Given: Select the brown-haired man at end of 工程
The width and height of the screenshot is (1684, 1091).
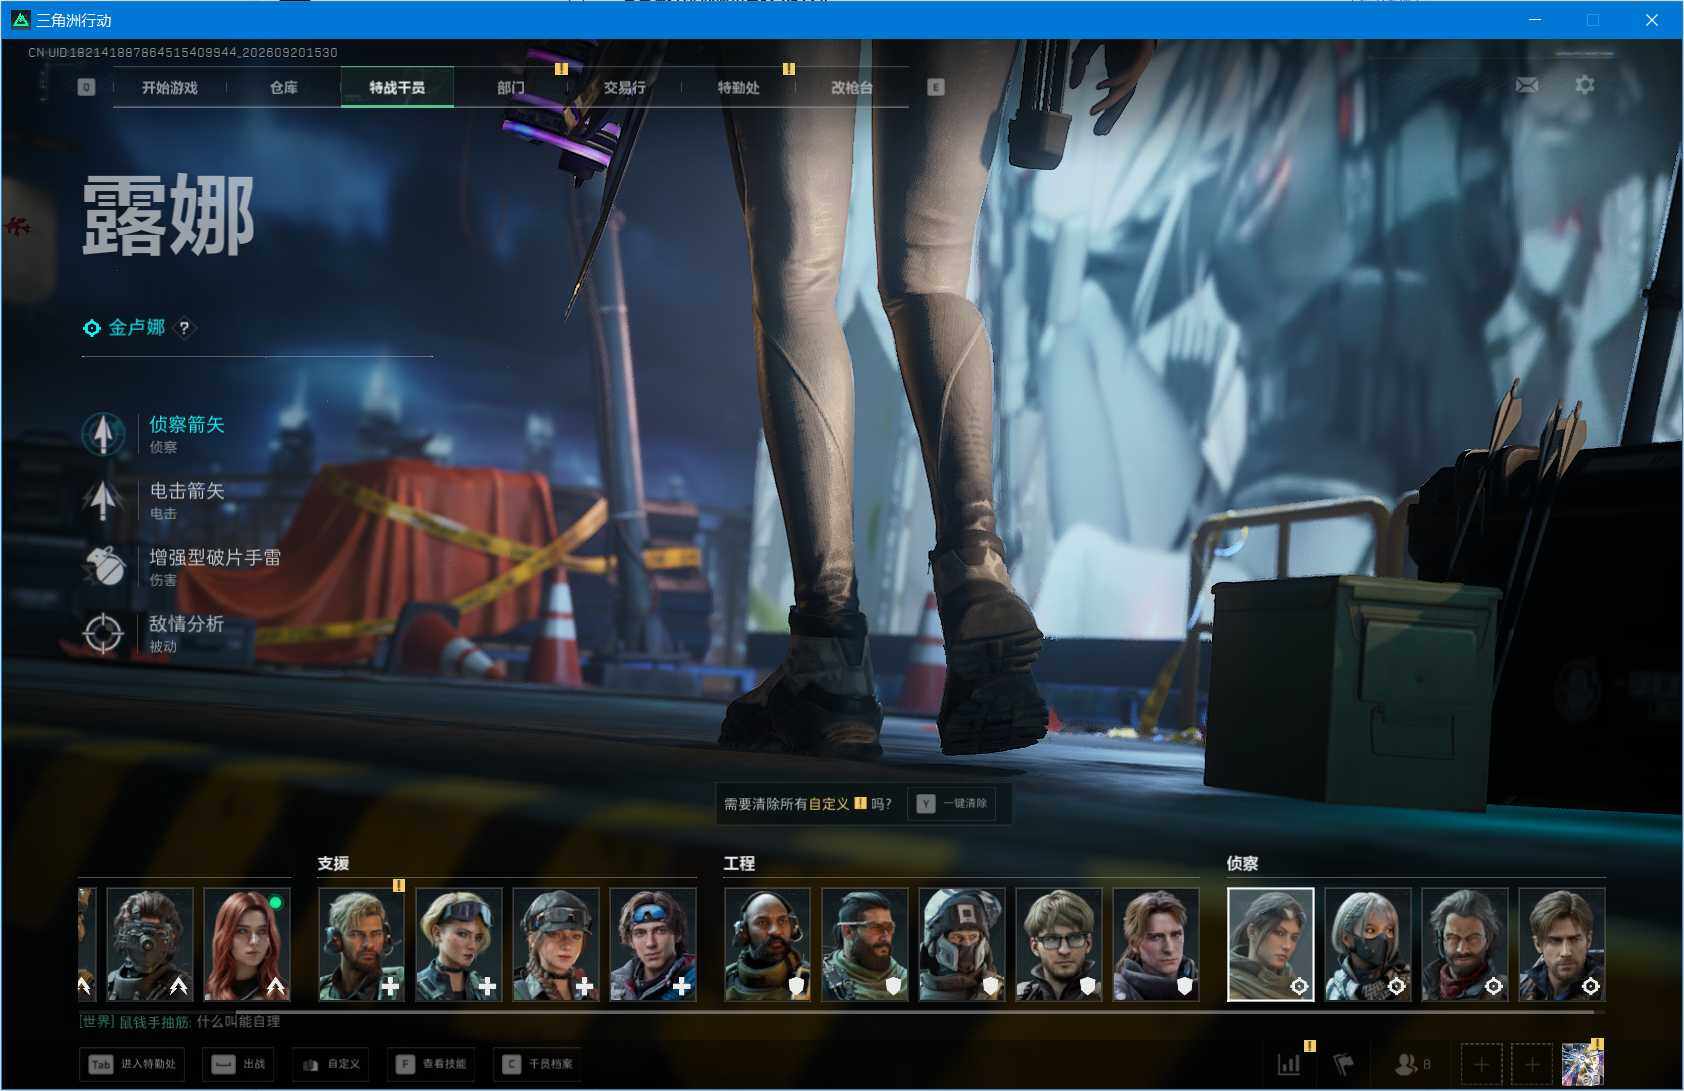Looking at the screenshot, I should tap(1156, 945).
